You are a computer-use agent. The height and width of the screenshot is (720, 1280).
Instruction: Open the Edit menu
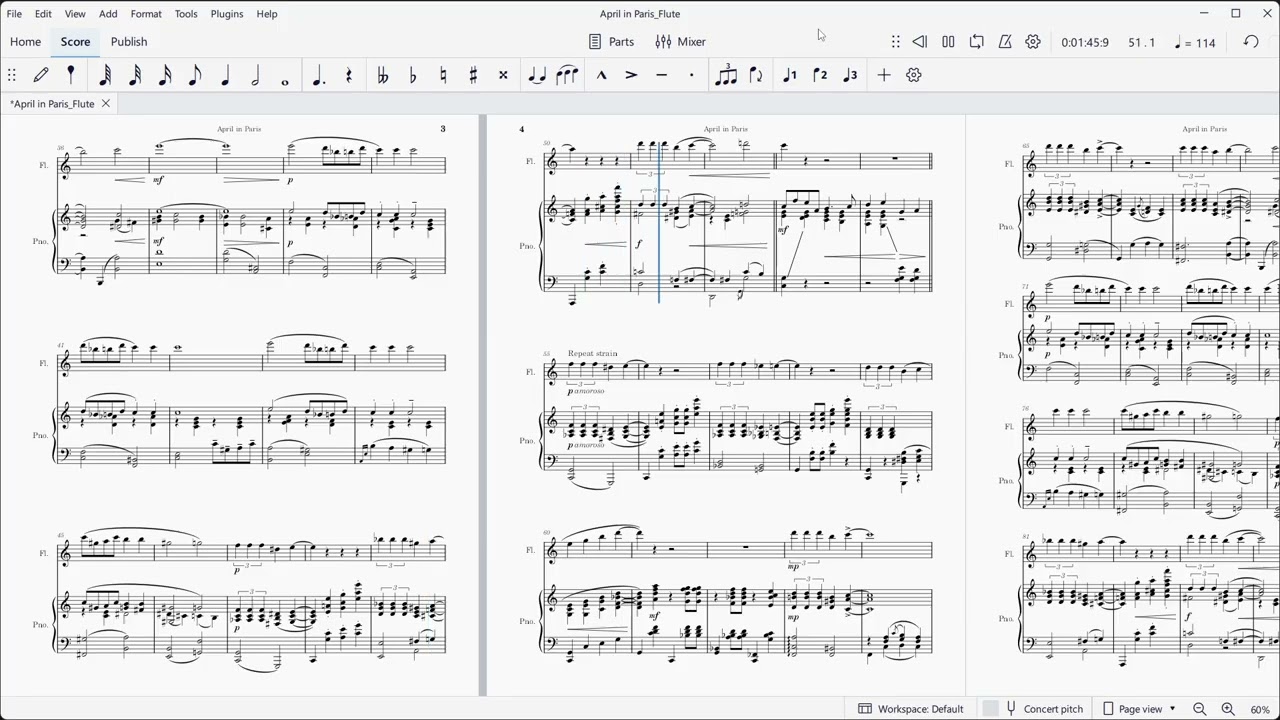click(43, 14)
